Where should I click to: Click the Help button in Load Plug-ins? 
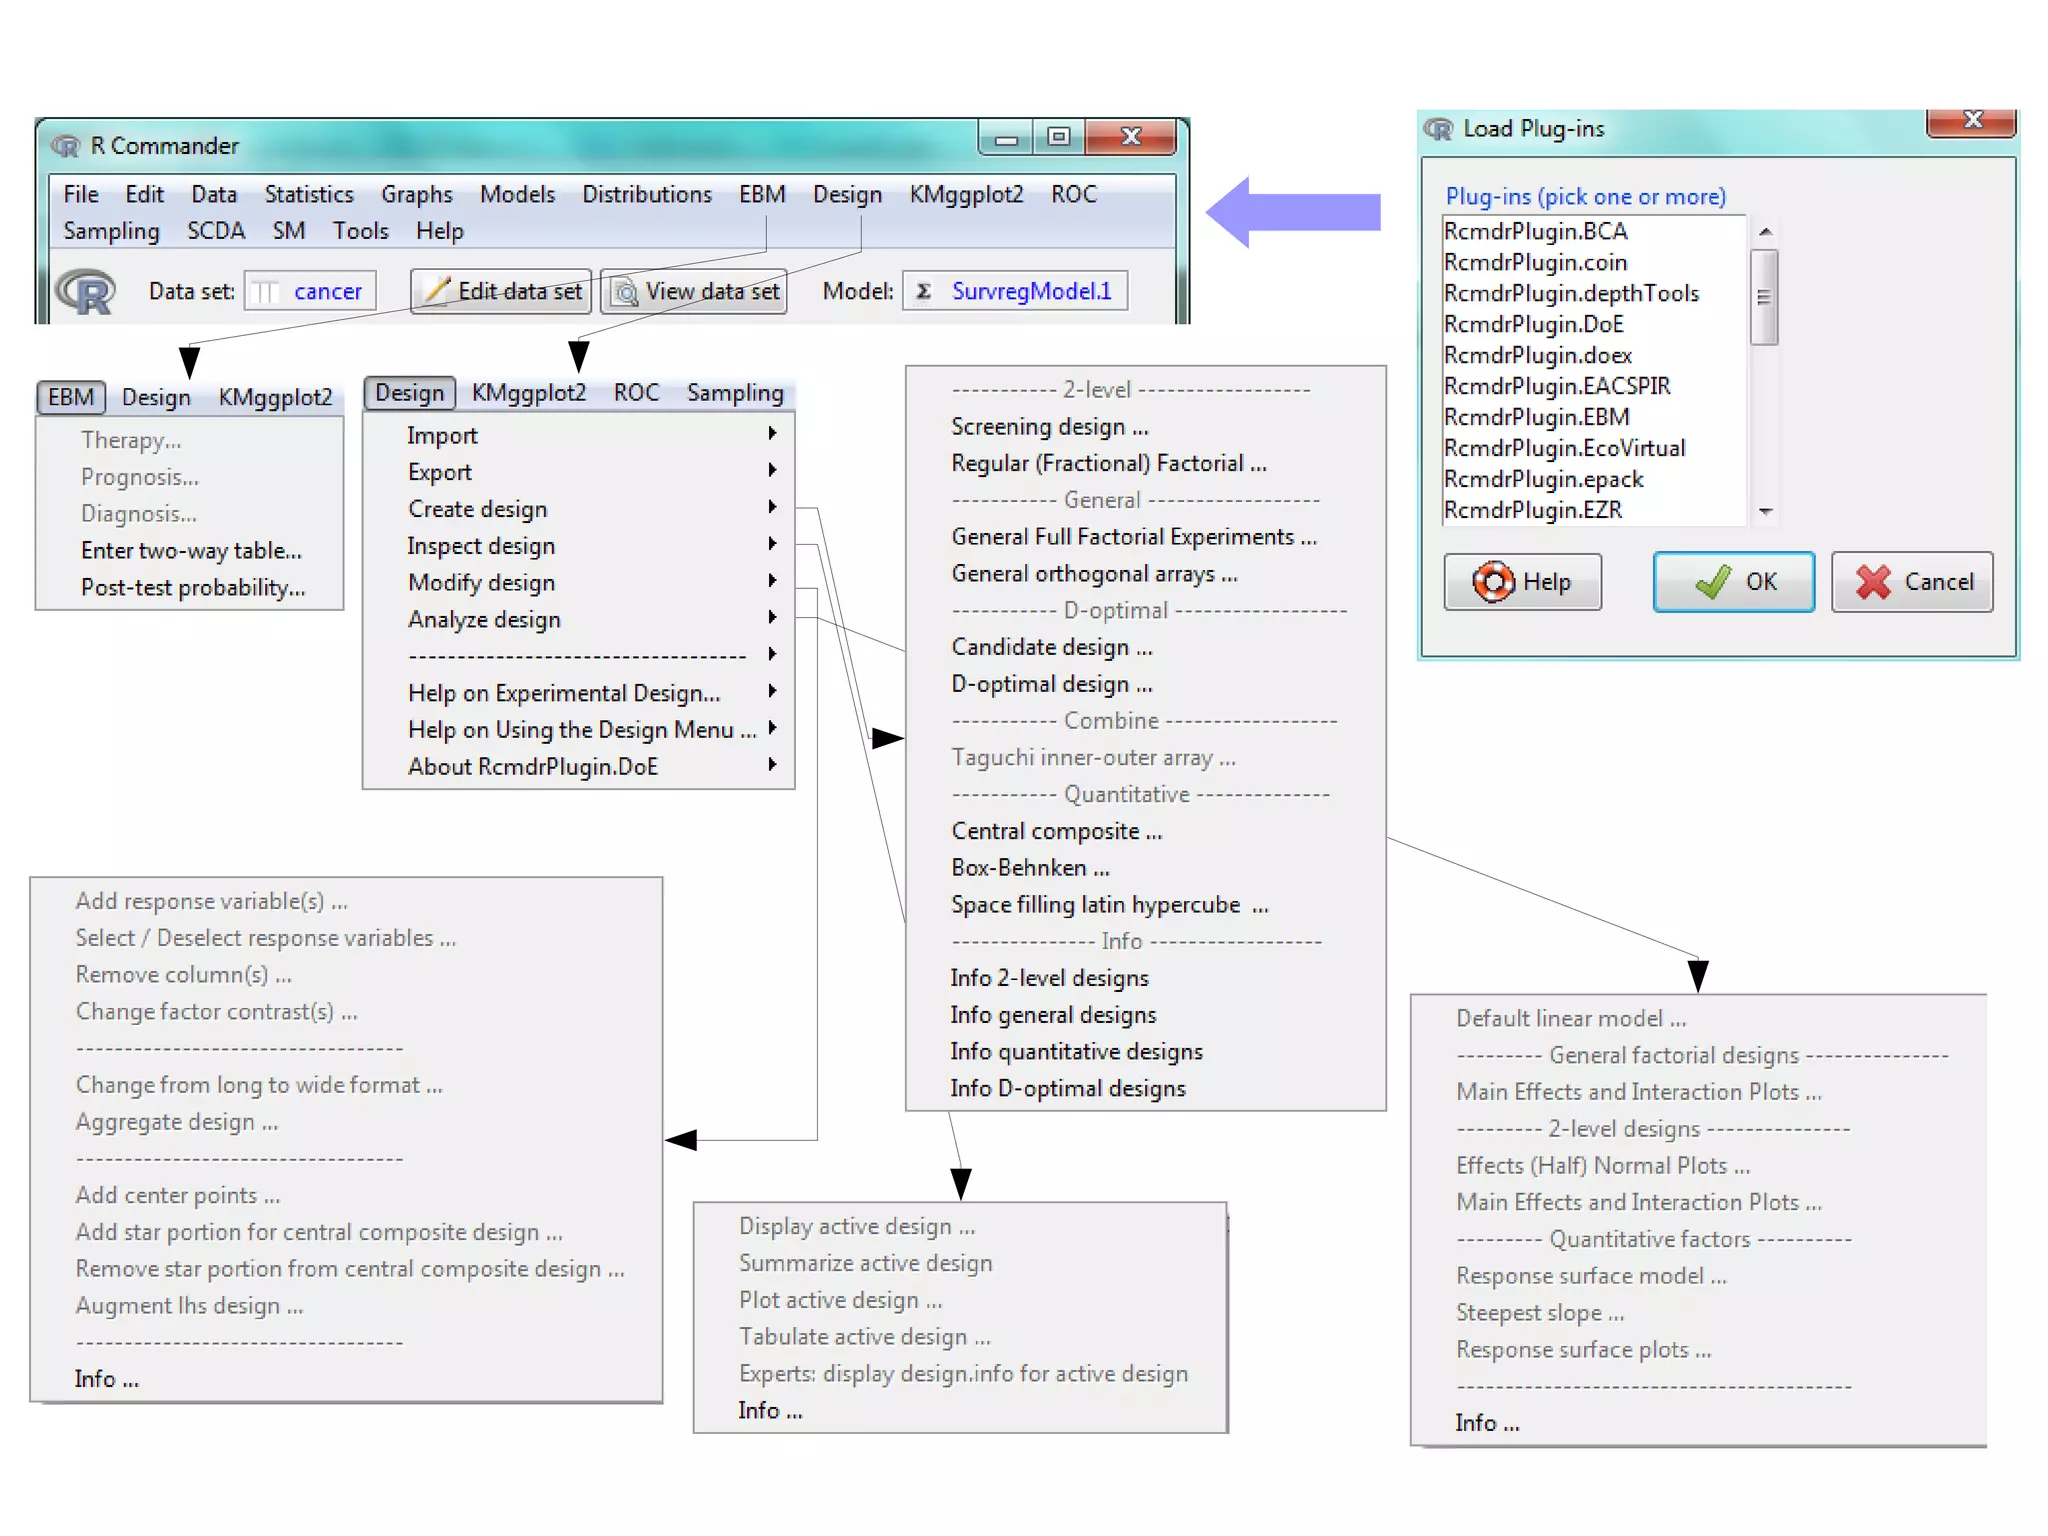(1522, 582)
